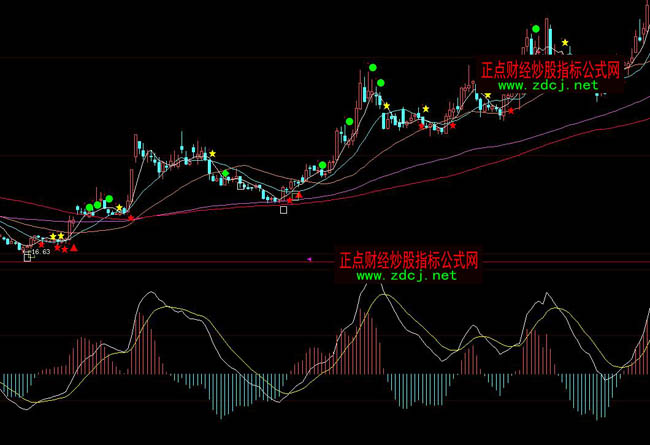Viewport: 650px width, 445px height.
Task: Select the topmost green dot marker
Action: tap(536, 28)
